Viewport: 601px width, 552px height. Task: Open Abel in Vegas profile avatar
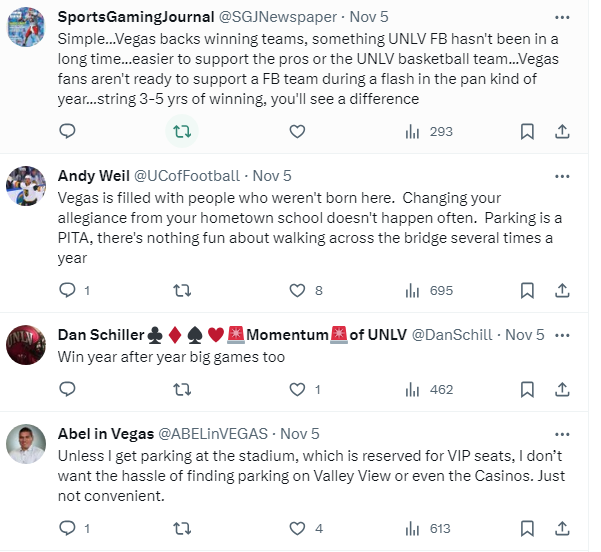coord(27,445)
